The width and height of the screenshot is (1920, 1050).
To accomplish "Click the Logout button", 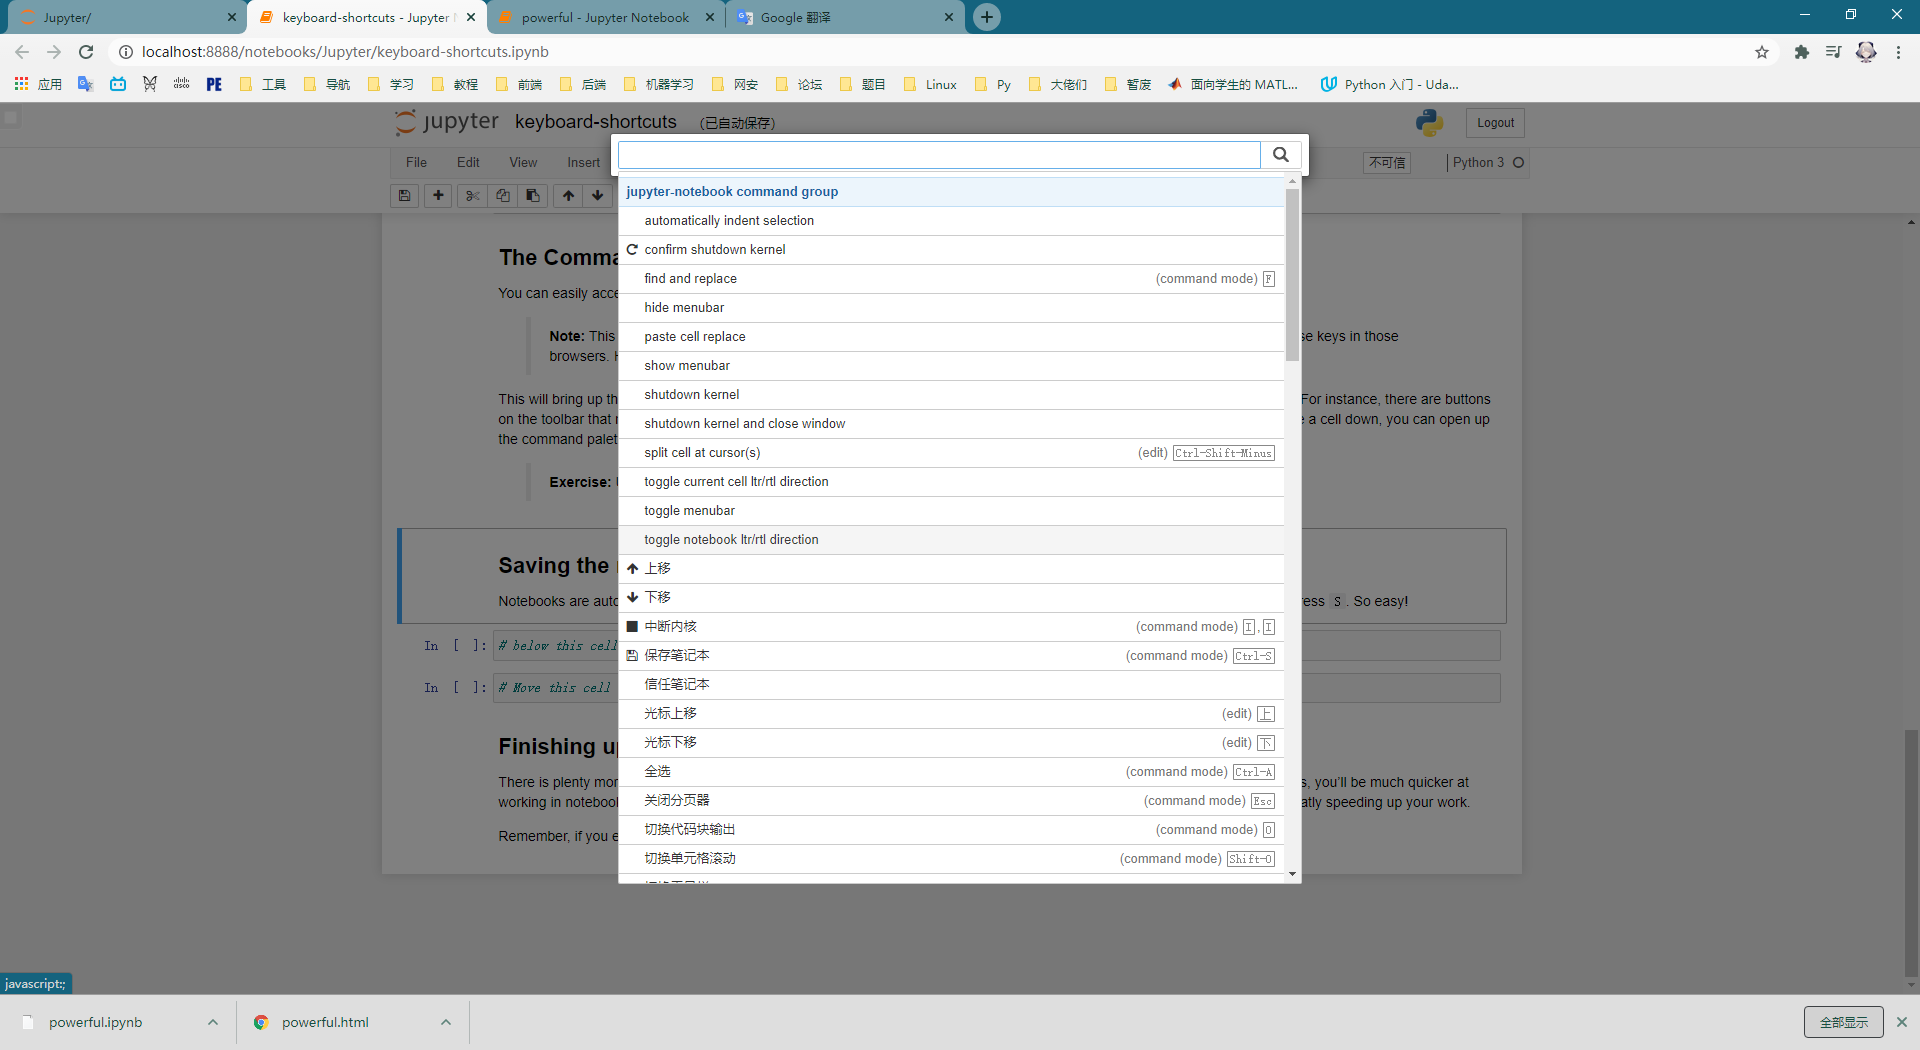I will click(x=1495, y=123).
